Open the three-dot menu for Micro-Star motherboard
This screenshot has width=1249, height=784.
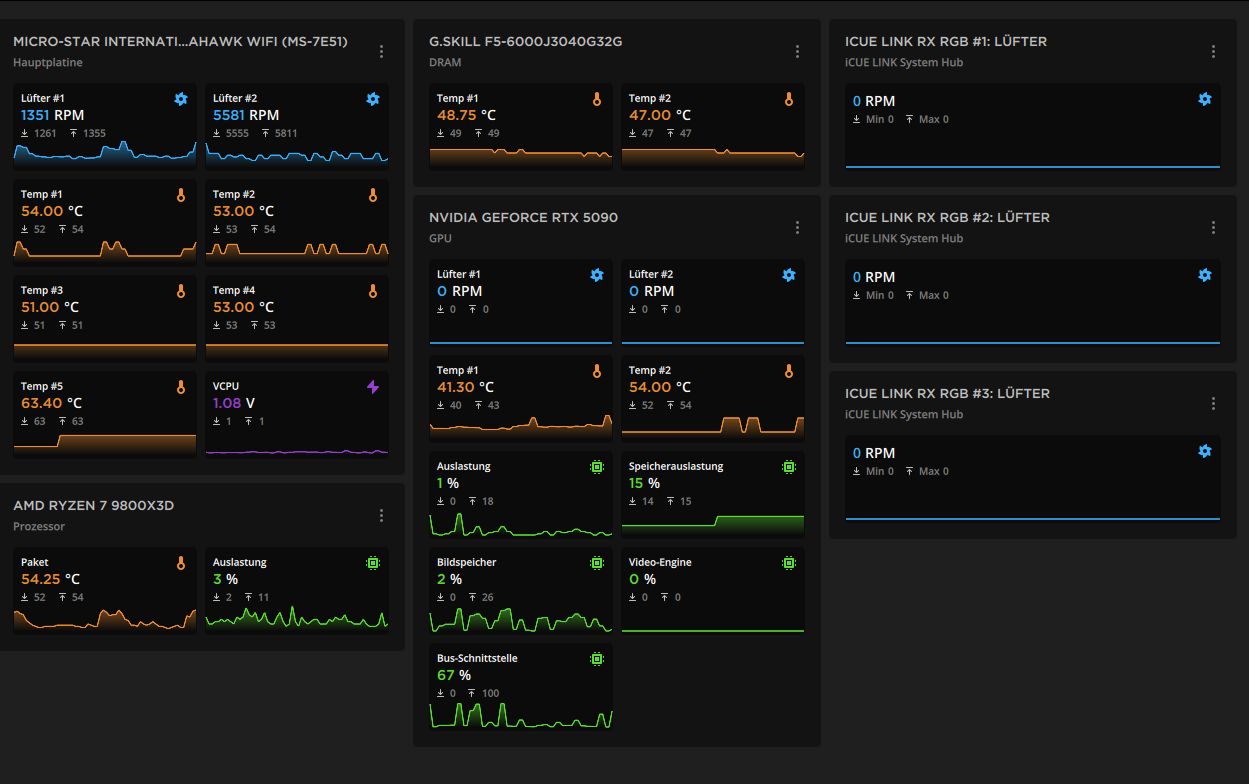[x=381, y=52]
